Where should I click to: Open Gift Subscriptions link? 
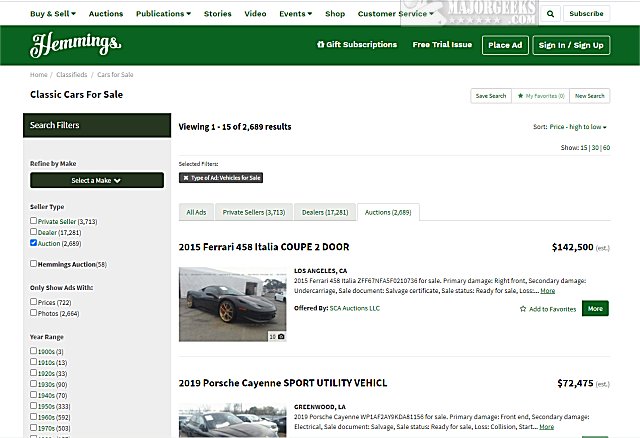(x=357, y=44)
